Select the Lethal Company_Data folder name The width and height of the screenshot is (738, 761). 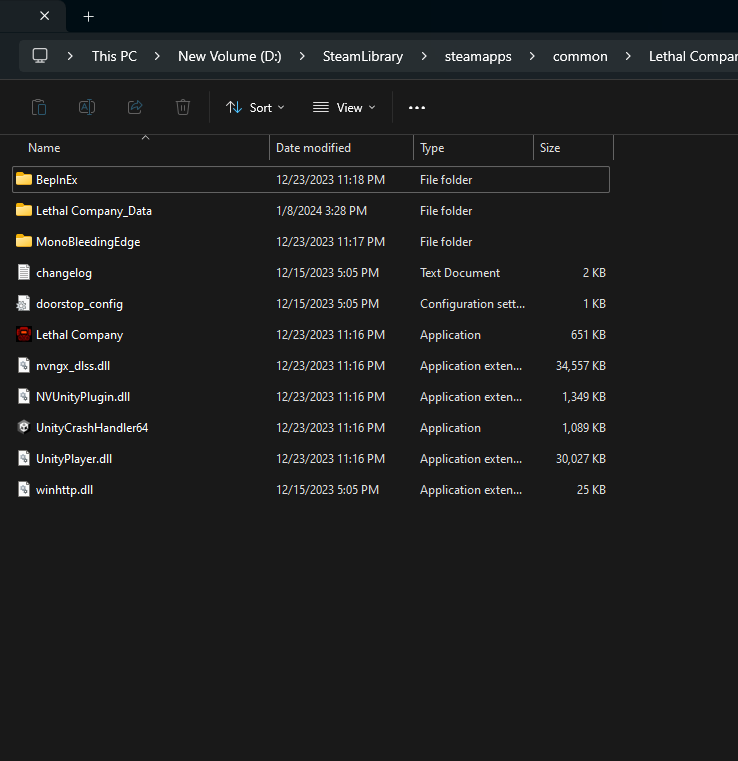coord(94,211)
